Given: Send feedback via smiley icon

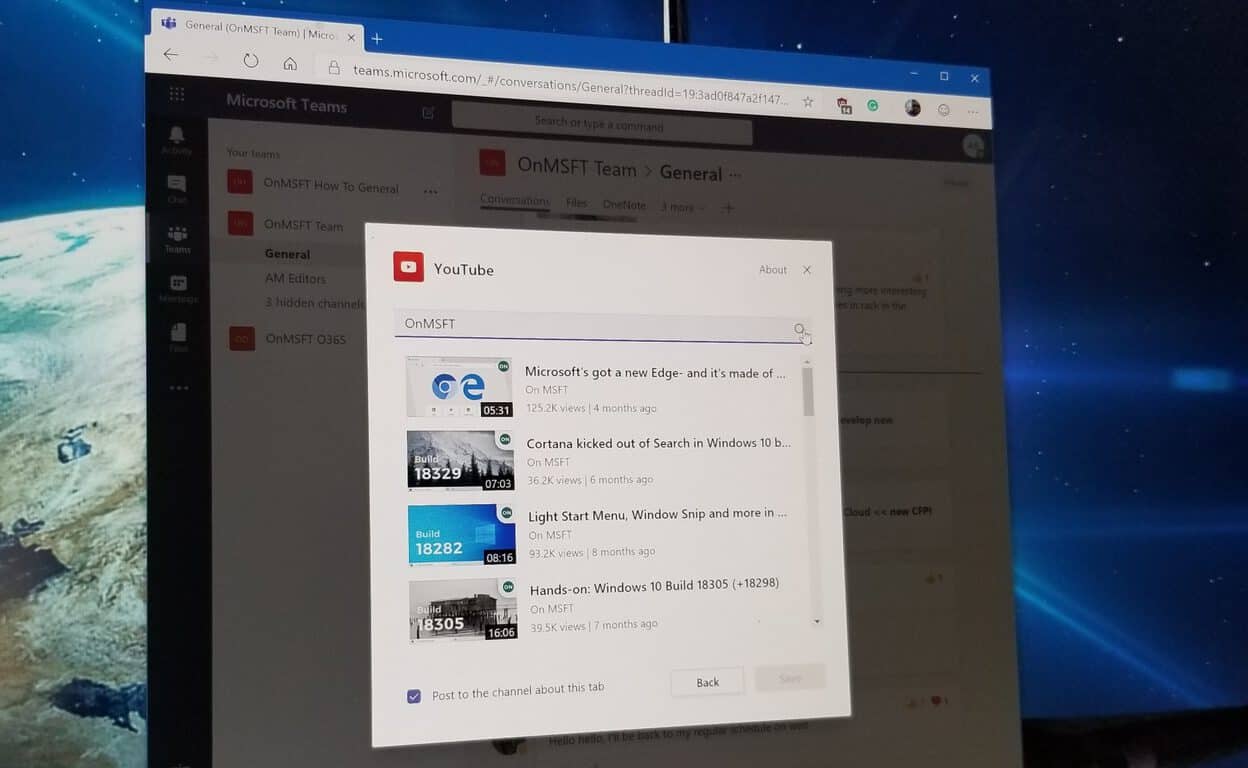Looking at the screenshot, I should point(944,110).
